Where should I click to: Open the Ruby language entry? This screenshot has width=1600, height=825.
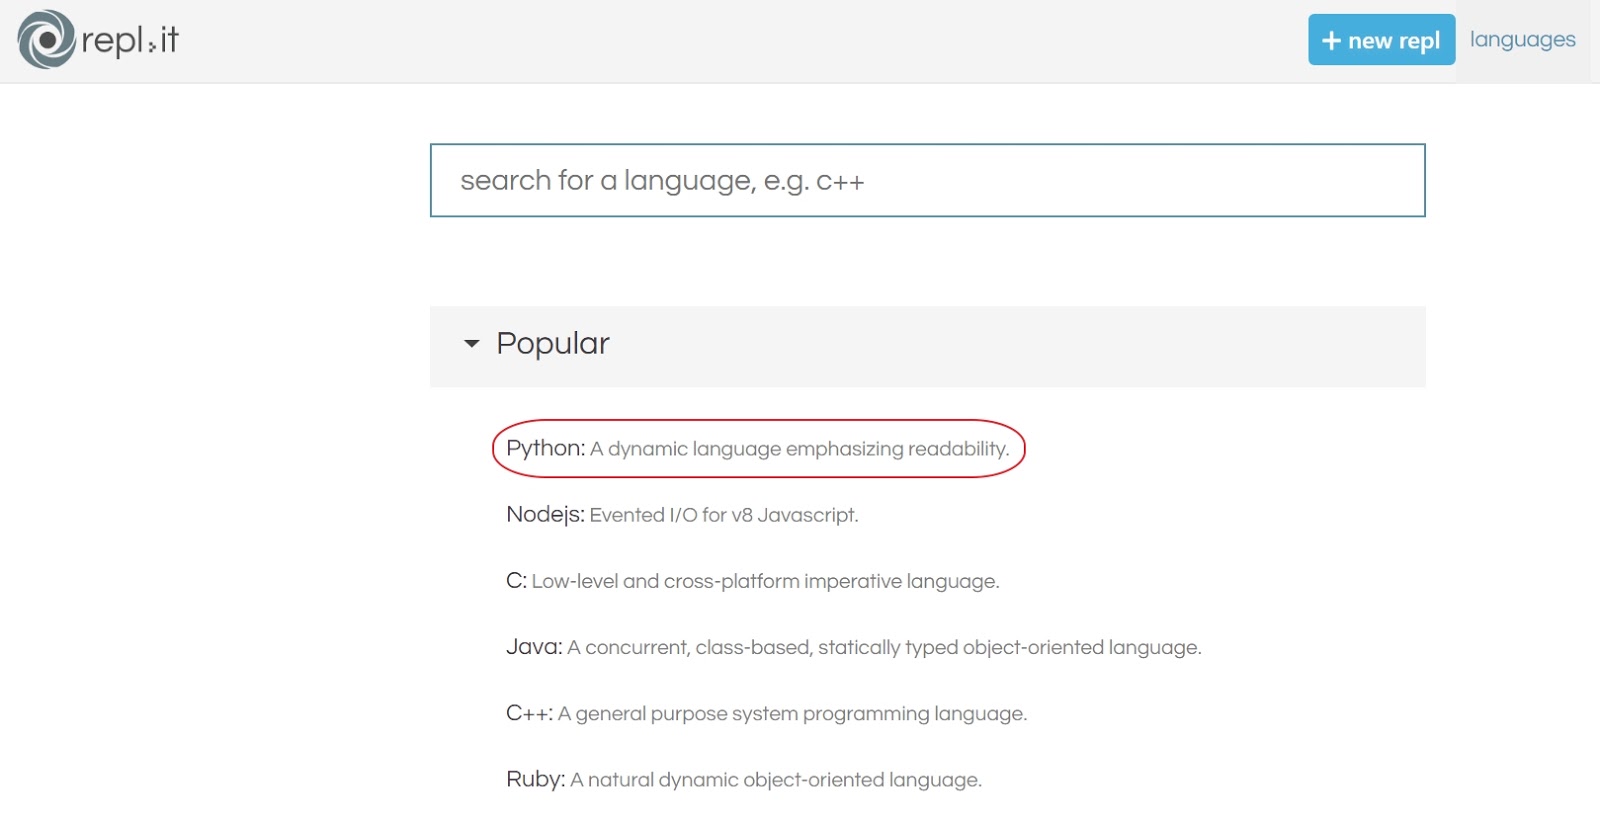pyautogui.click(x=744, y=779)
